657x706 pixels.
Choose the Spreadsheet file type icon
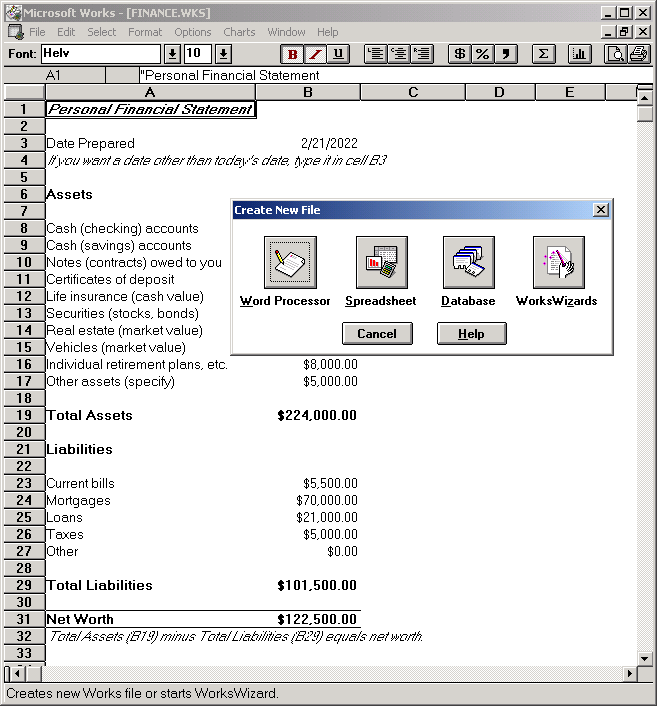coord(381,262)
